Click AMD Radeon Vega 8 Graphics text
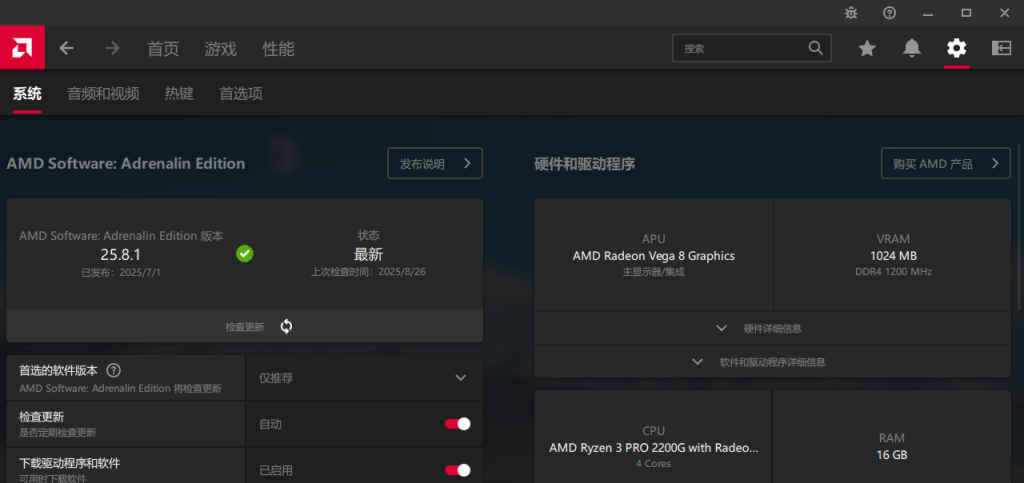The height and width of the screenshot is (483, 1024). pyautogui.click(x=654, y=256)
